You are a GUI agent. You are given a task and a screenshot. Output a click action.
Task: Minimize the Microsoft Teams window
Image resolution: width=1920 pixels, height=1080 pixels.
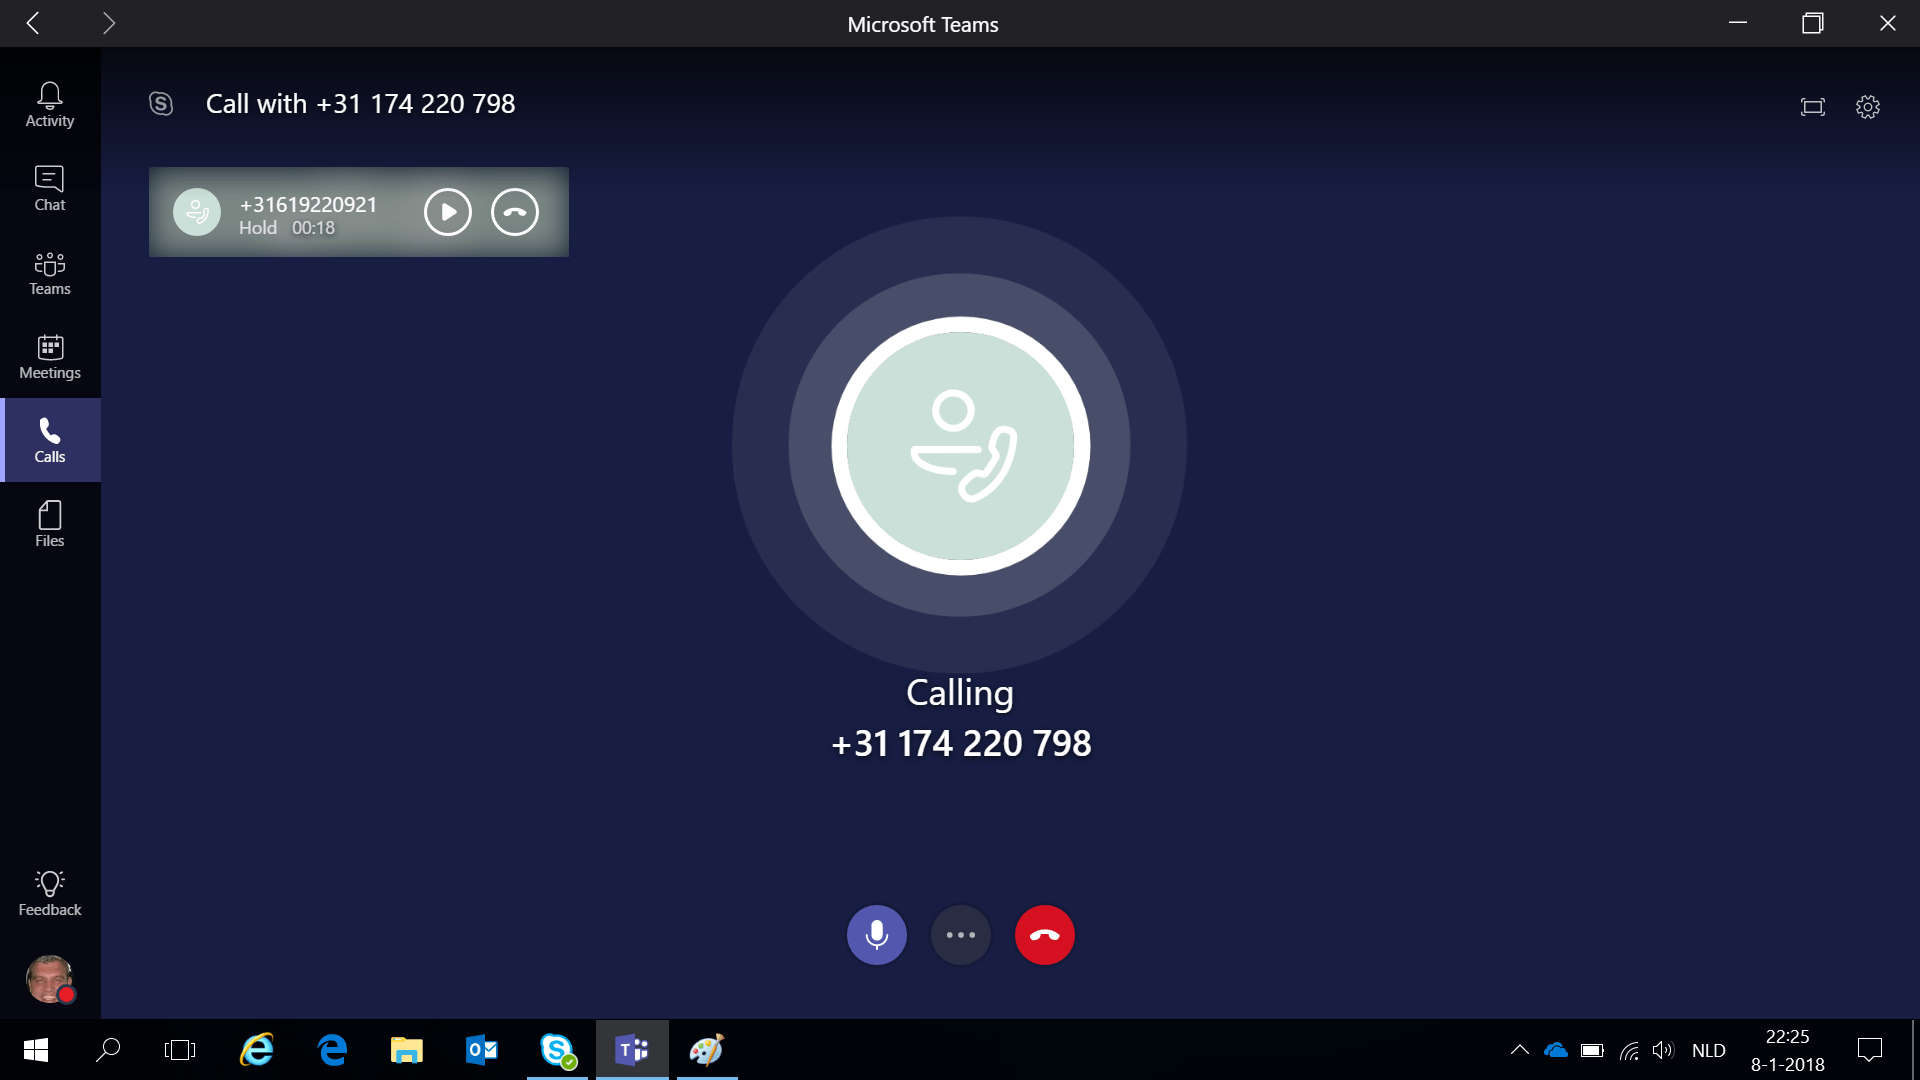point(1738,23)
